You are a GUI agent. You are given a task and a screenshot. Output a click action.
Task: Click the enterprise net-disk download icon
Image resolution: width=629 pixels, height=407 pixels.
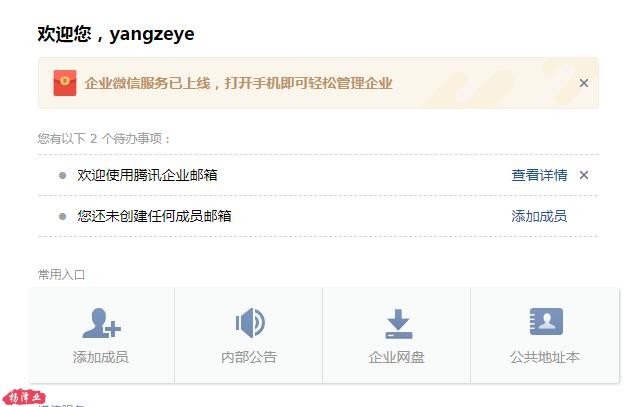398,324
